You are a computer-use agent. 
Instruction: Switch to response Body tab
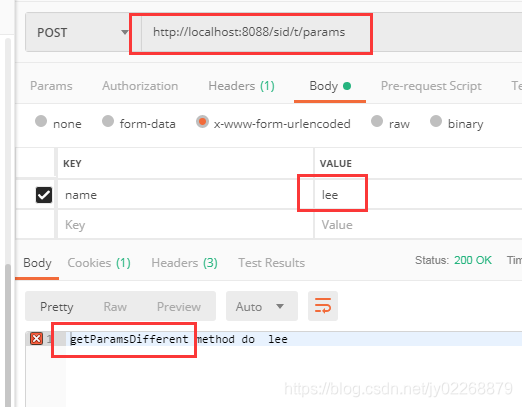point(37,263)
